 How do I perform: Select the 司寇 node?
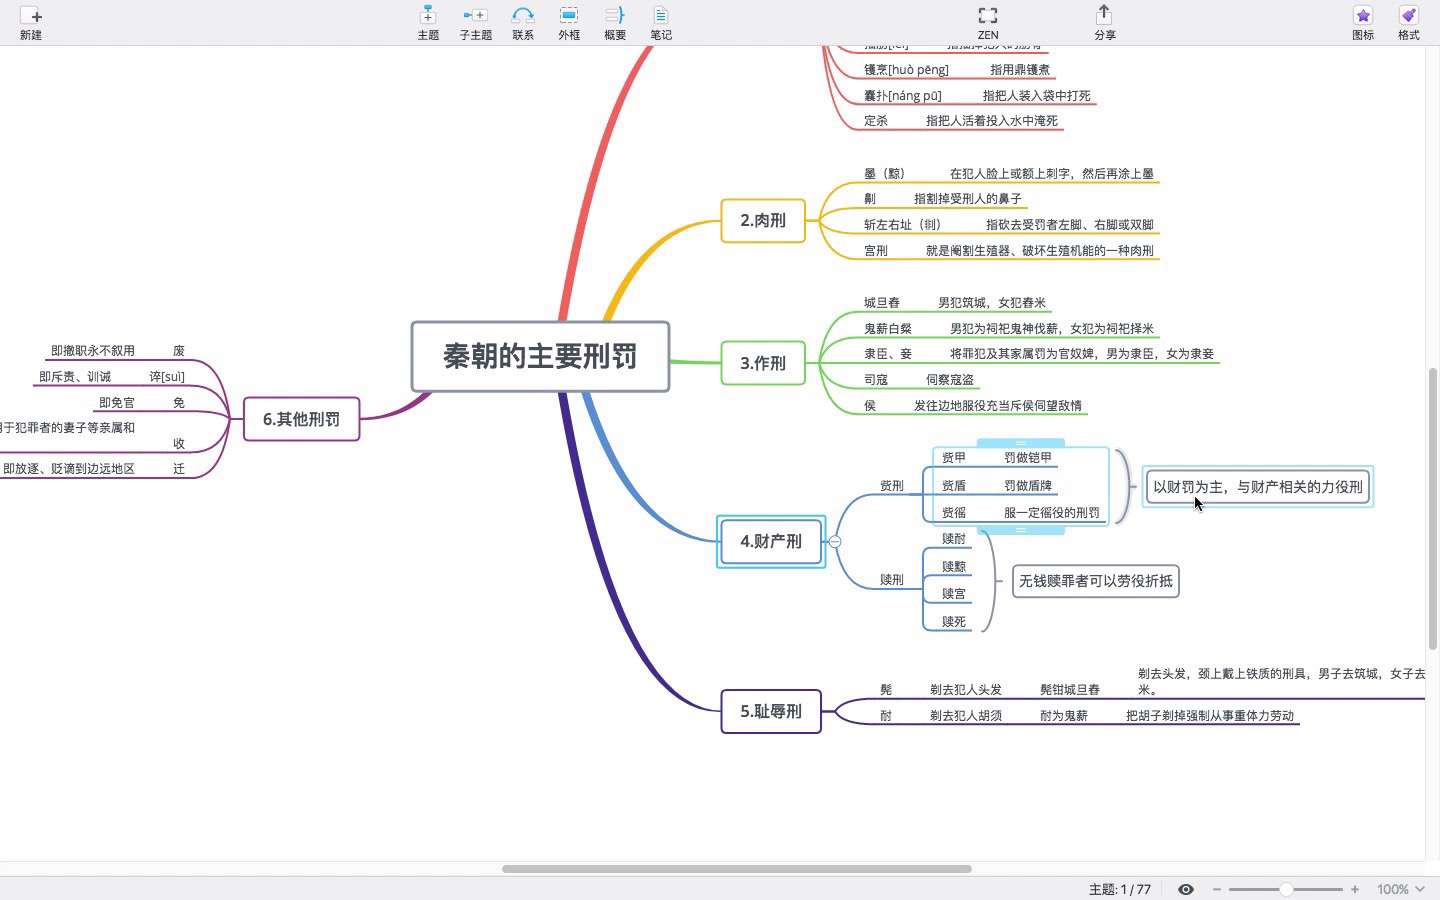tap(876, 380)
